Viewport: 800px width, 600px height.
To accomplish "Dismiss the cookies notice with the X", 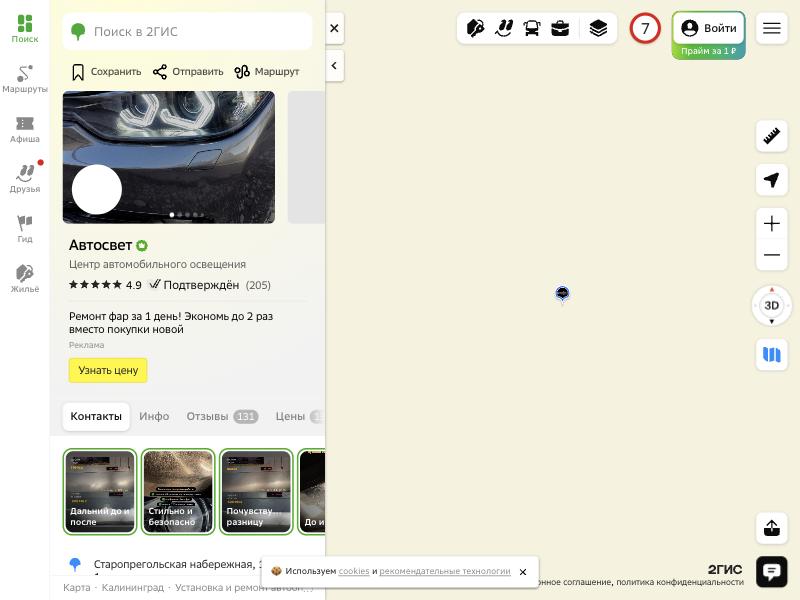I will click(523, 572).
